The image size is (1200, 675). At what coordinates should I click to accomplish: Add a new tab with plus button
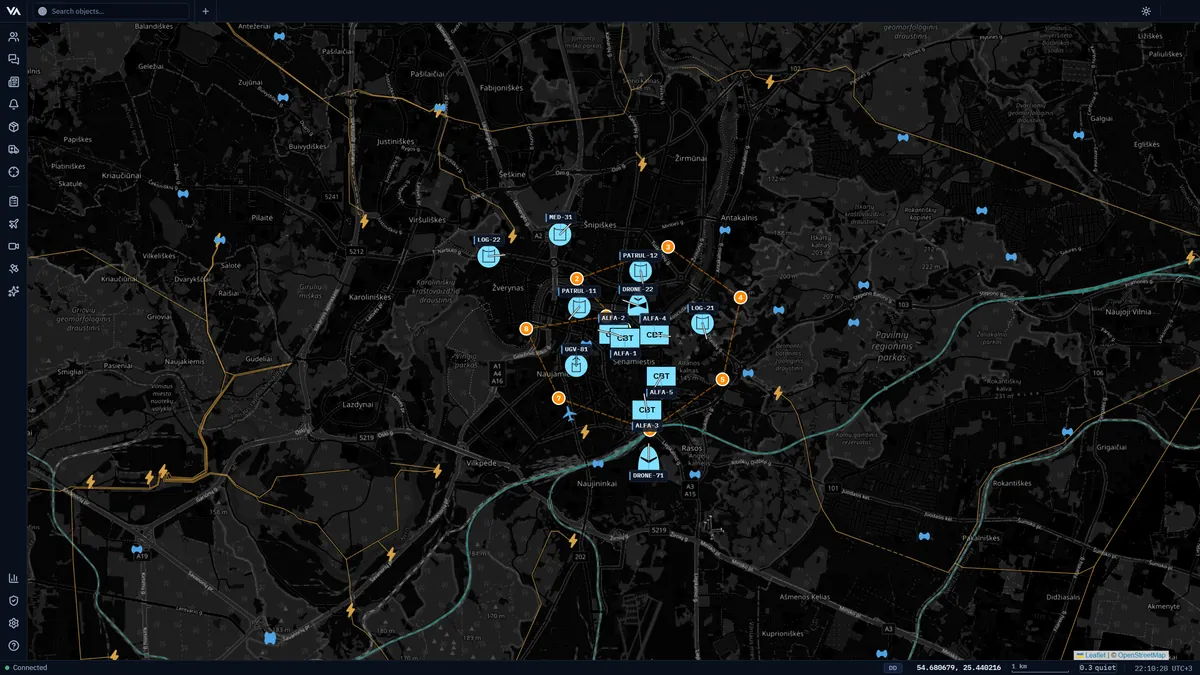tap(205, 11)
